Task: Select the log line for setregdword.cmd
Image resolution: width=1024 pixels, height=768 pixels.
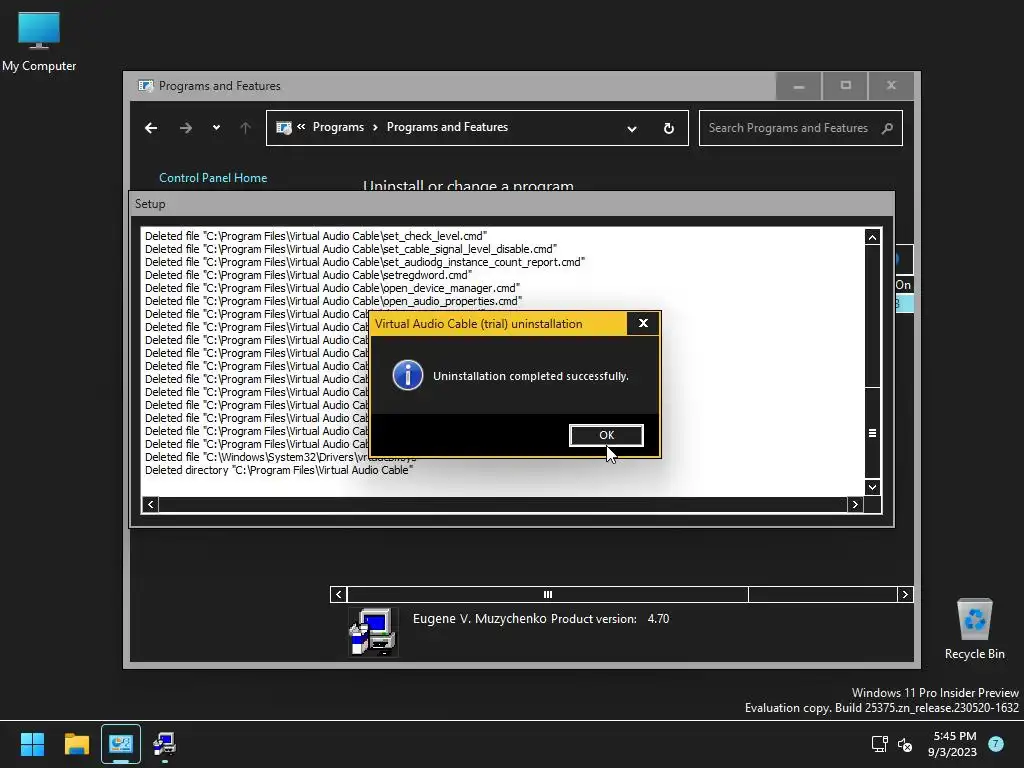Action: tap(308, 275)
